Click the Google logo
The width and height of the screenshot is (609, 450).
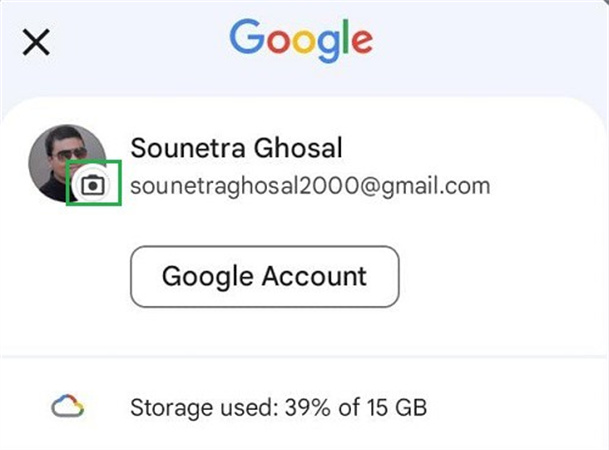click(300, 40)
